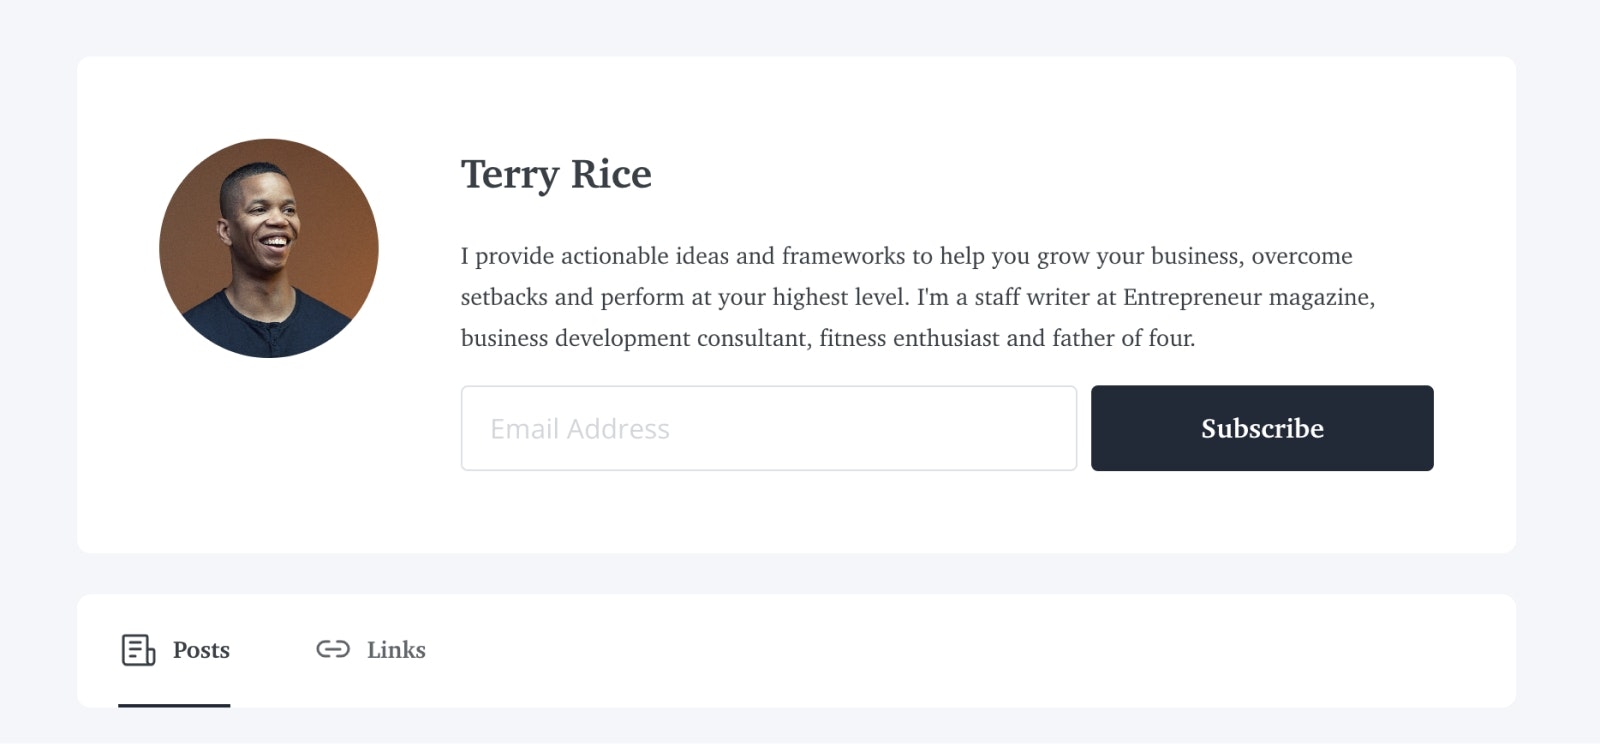Click the word "Entrepreneur" in the bio
Screen dimensions: 1600x744
(1192, 297)
